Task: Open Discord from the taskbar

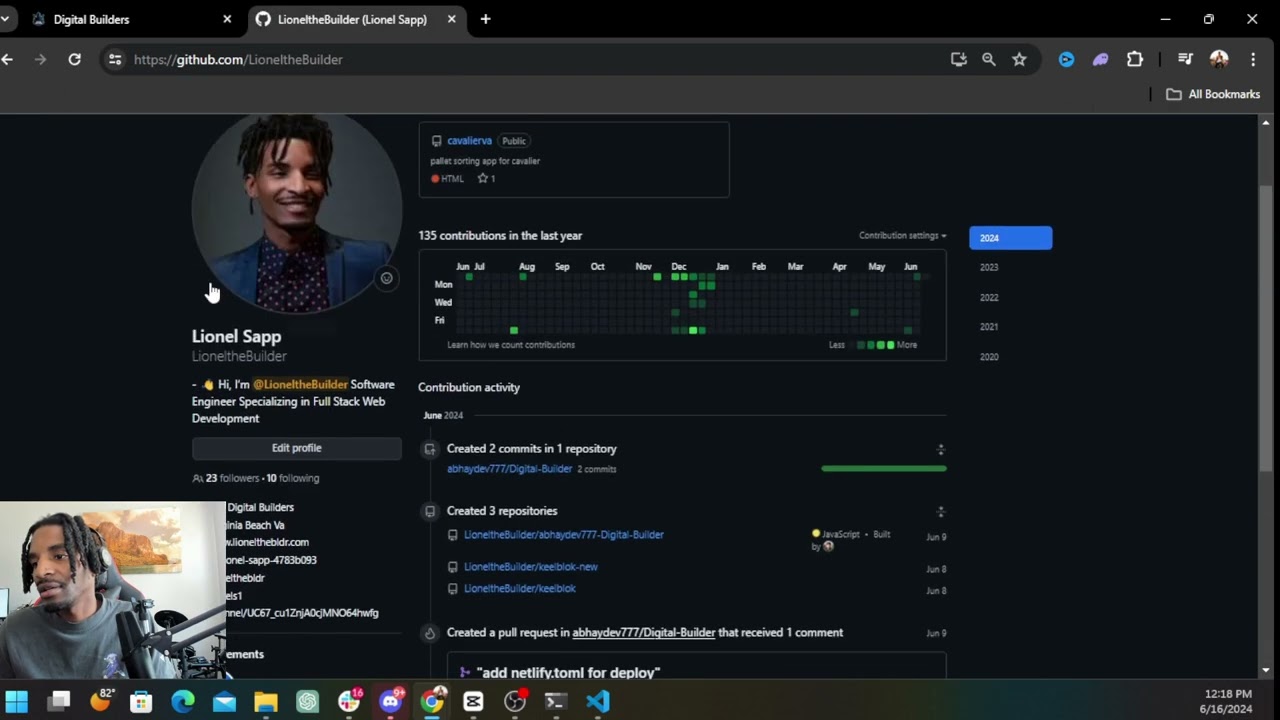Action: (391, 701)
